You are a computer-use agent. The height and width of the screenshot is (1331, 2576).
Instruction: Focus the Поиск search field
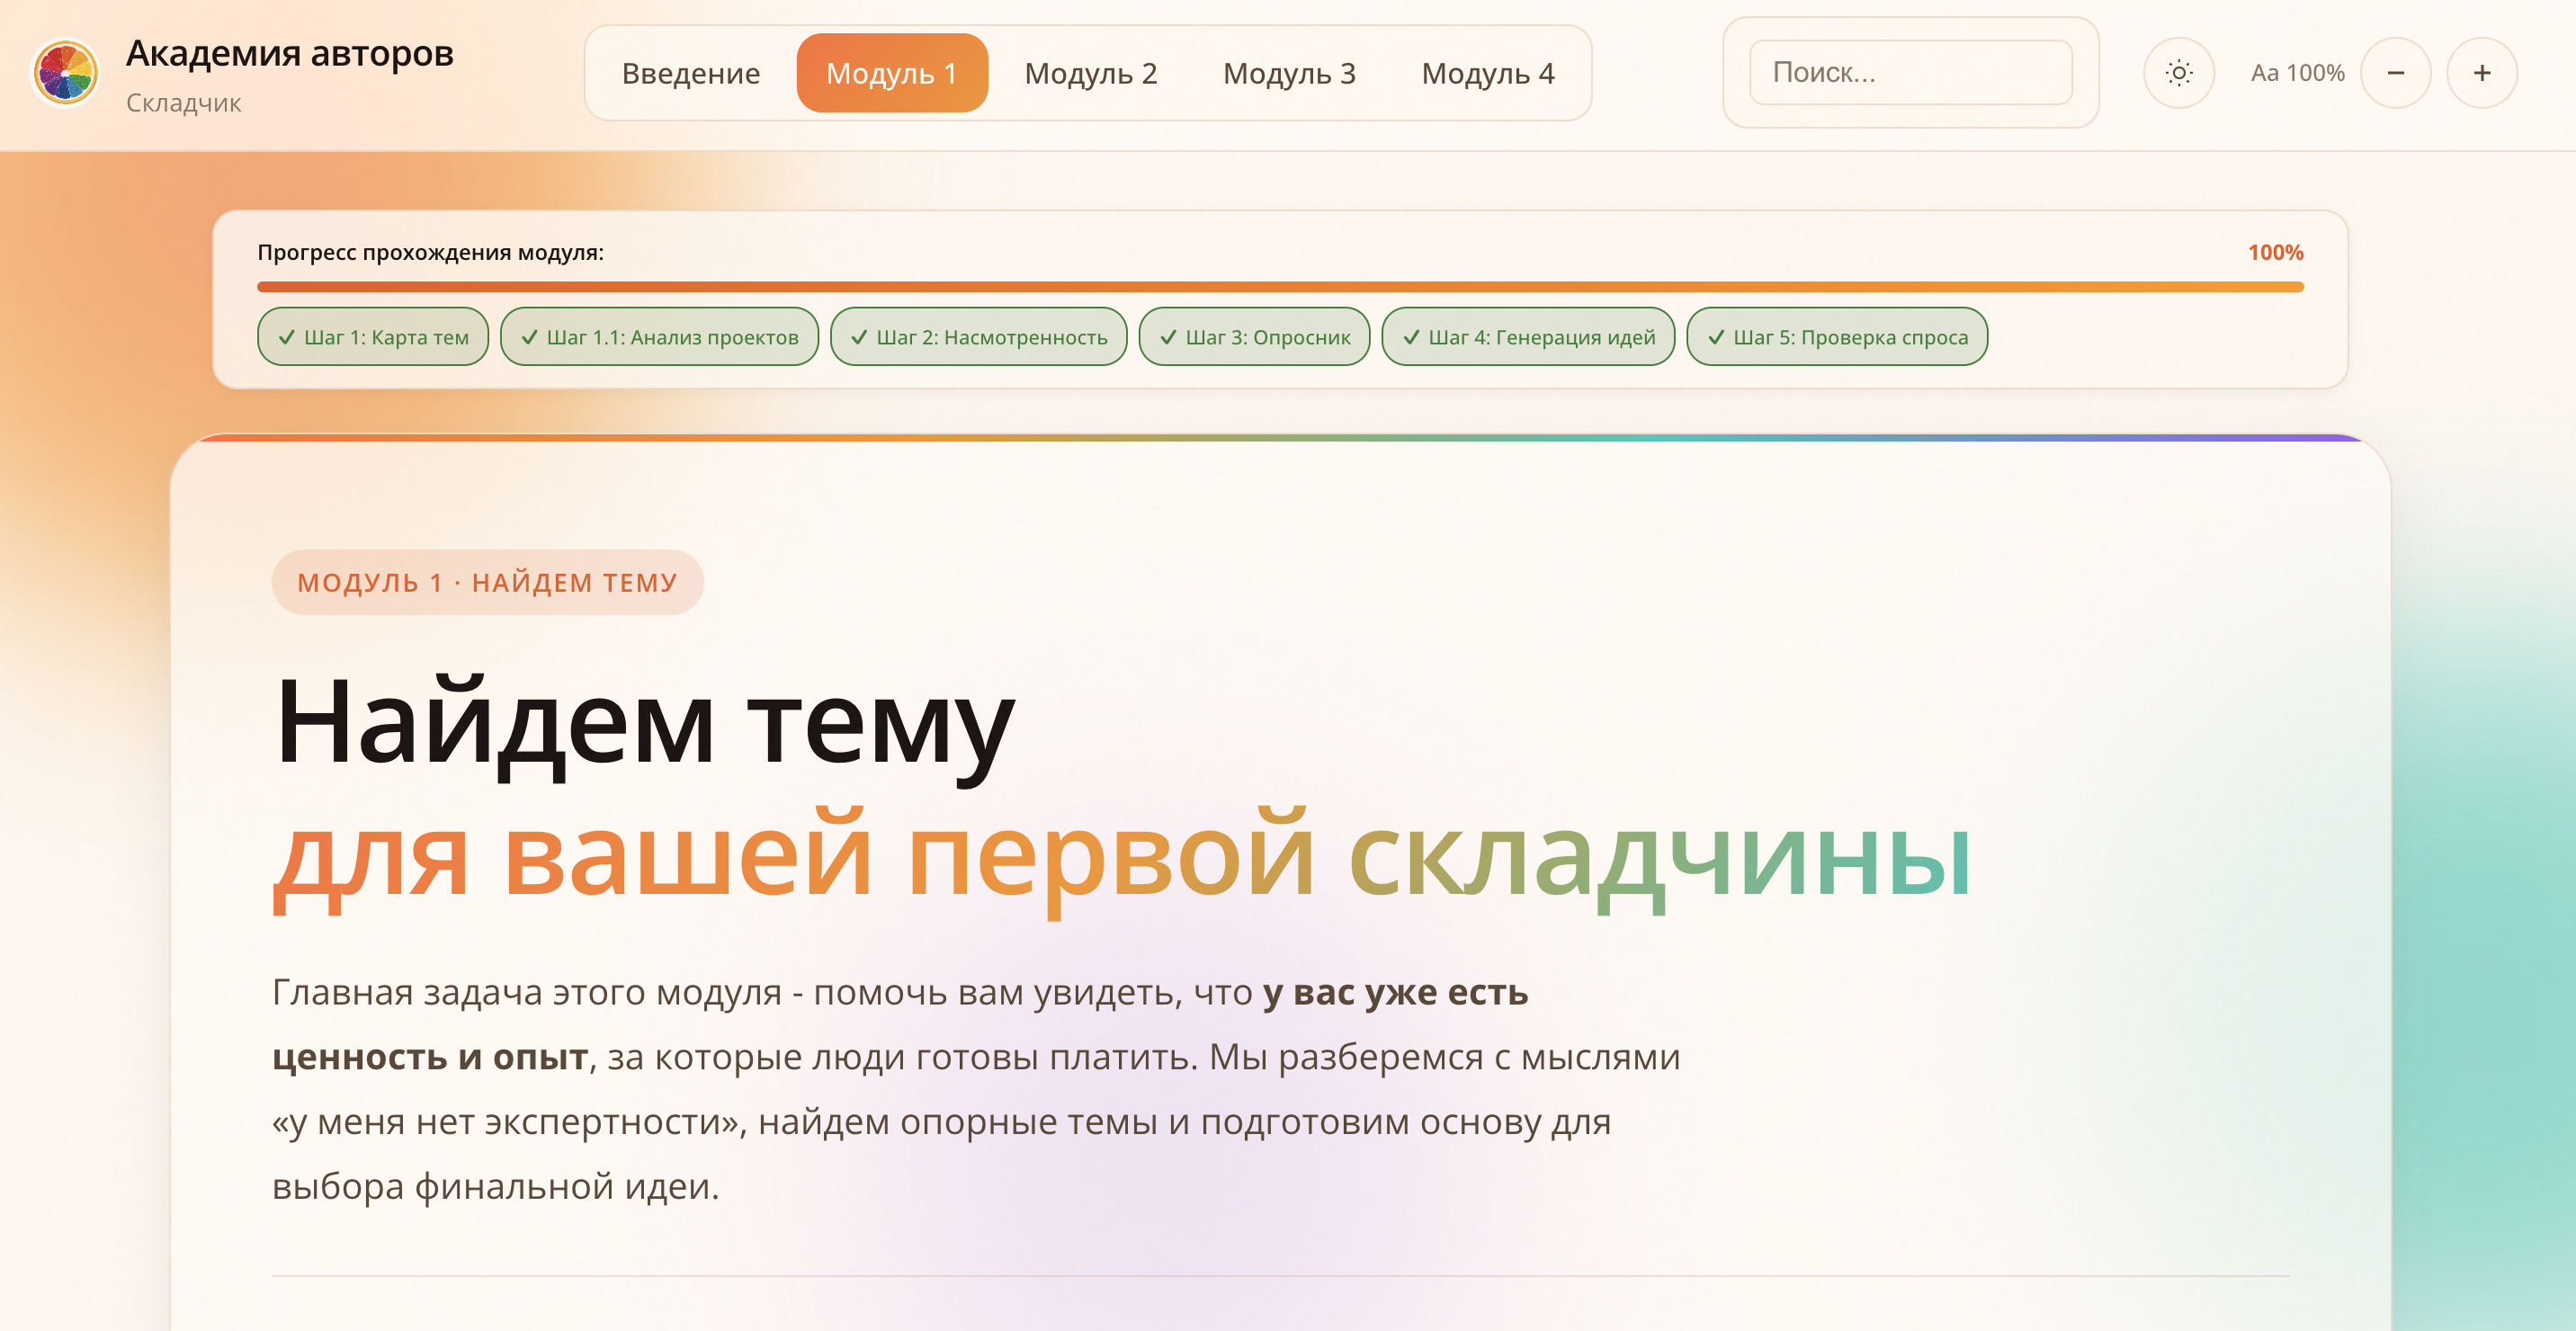click(1909, 72)
